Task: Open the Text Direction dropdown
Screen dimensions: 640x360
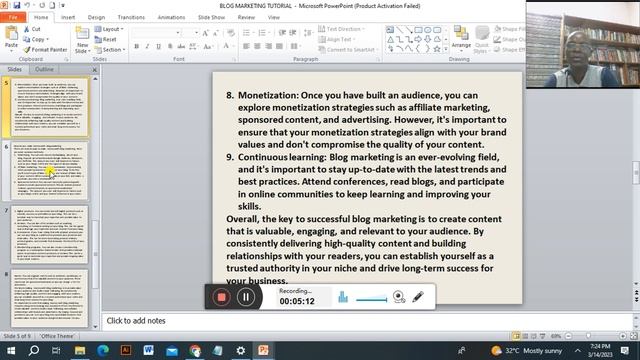Action: click(x=342, y=29)
